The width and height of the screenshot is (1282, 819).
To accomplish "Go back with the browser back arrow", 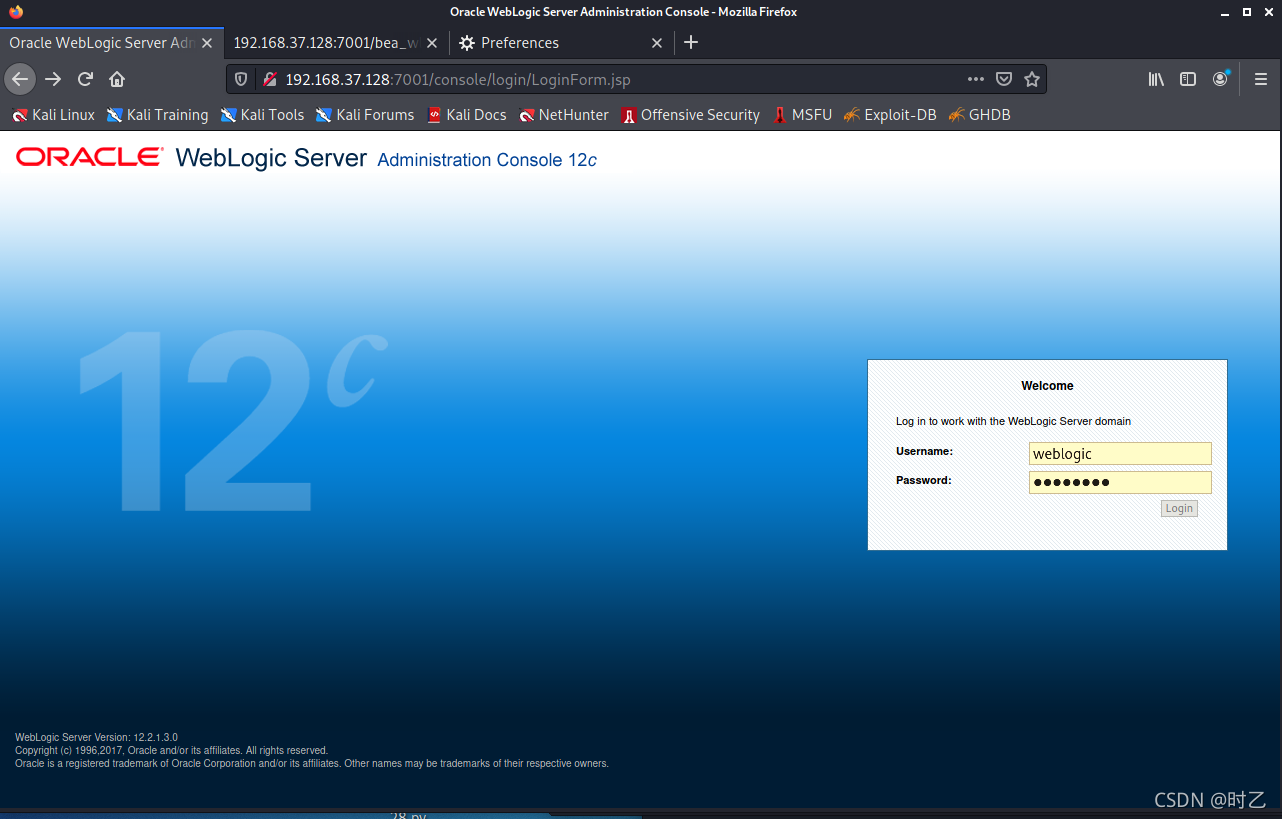I will [20, 79].
